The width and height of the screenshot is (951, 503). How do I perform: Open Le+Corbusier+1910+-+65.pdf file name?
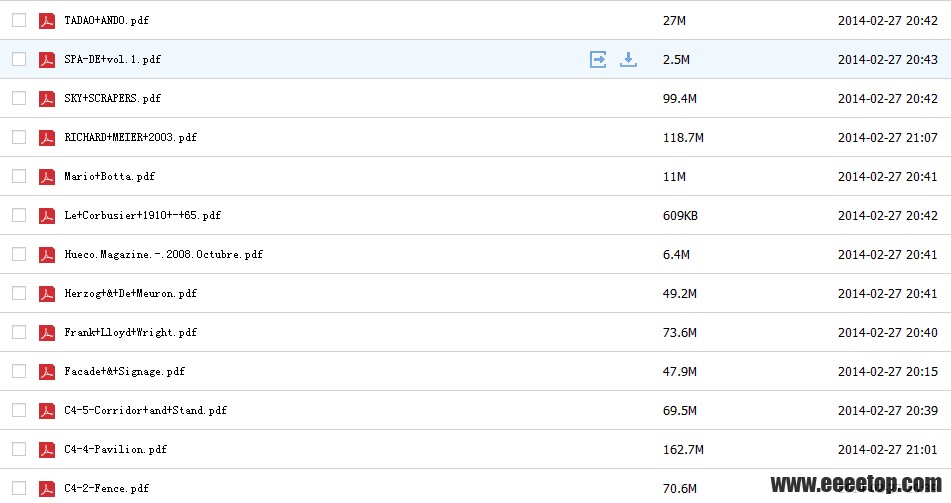pyautogui.click(x=143, y=215)
